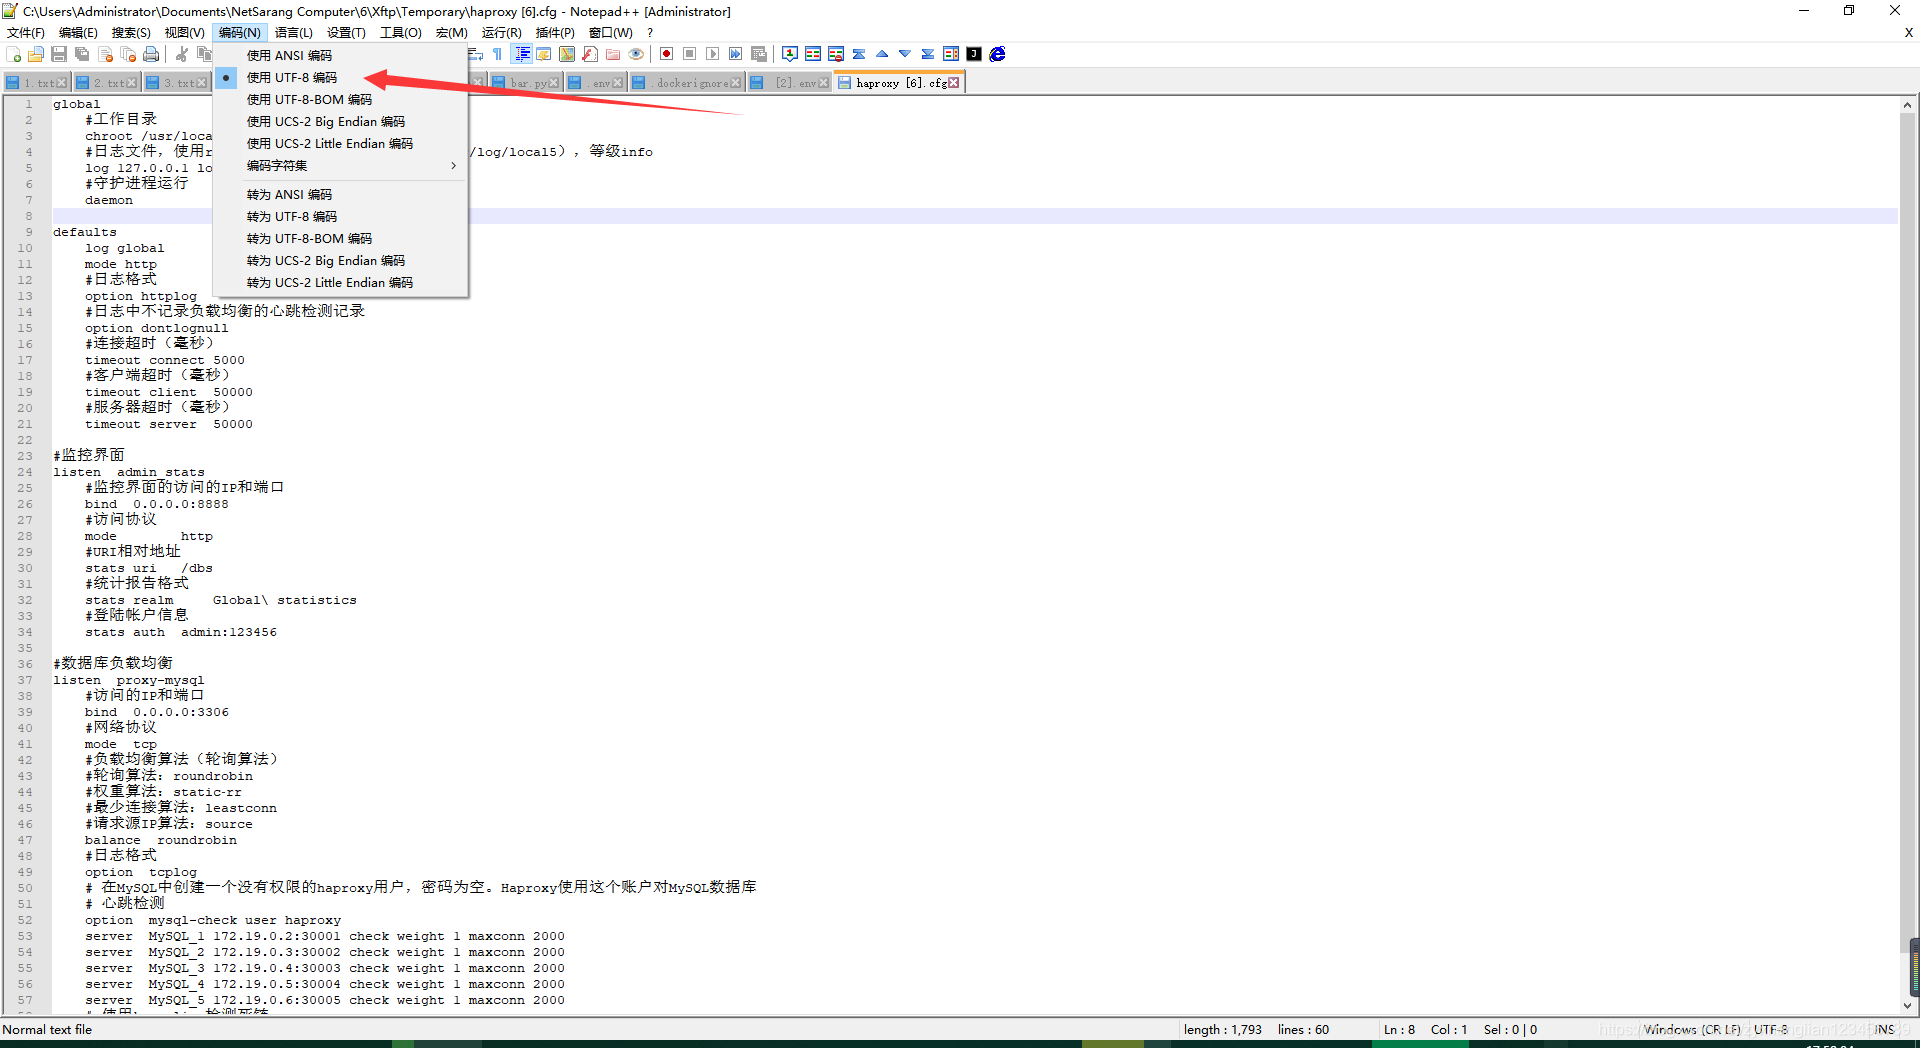1920x1048 pixels.
Task: Click the Save toolbar icon
Action: coord(59,54)
